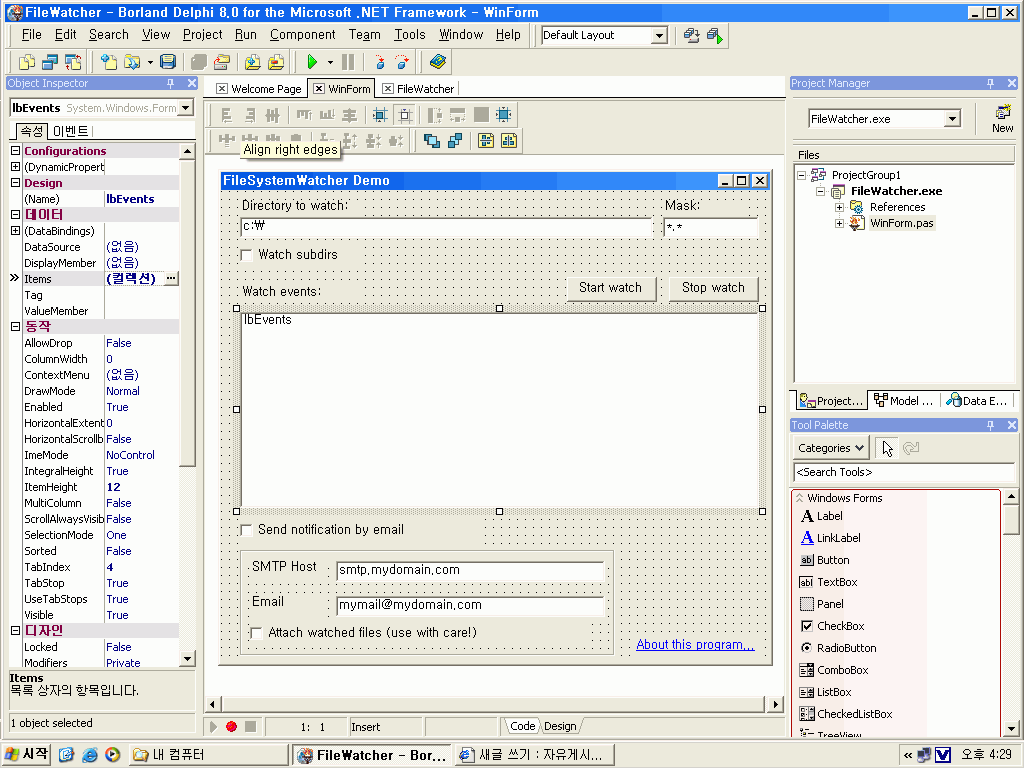Viewport: 1024px width, 768px height.
Task: Click the red record macro button
Action: point(231,726)
